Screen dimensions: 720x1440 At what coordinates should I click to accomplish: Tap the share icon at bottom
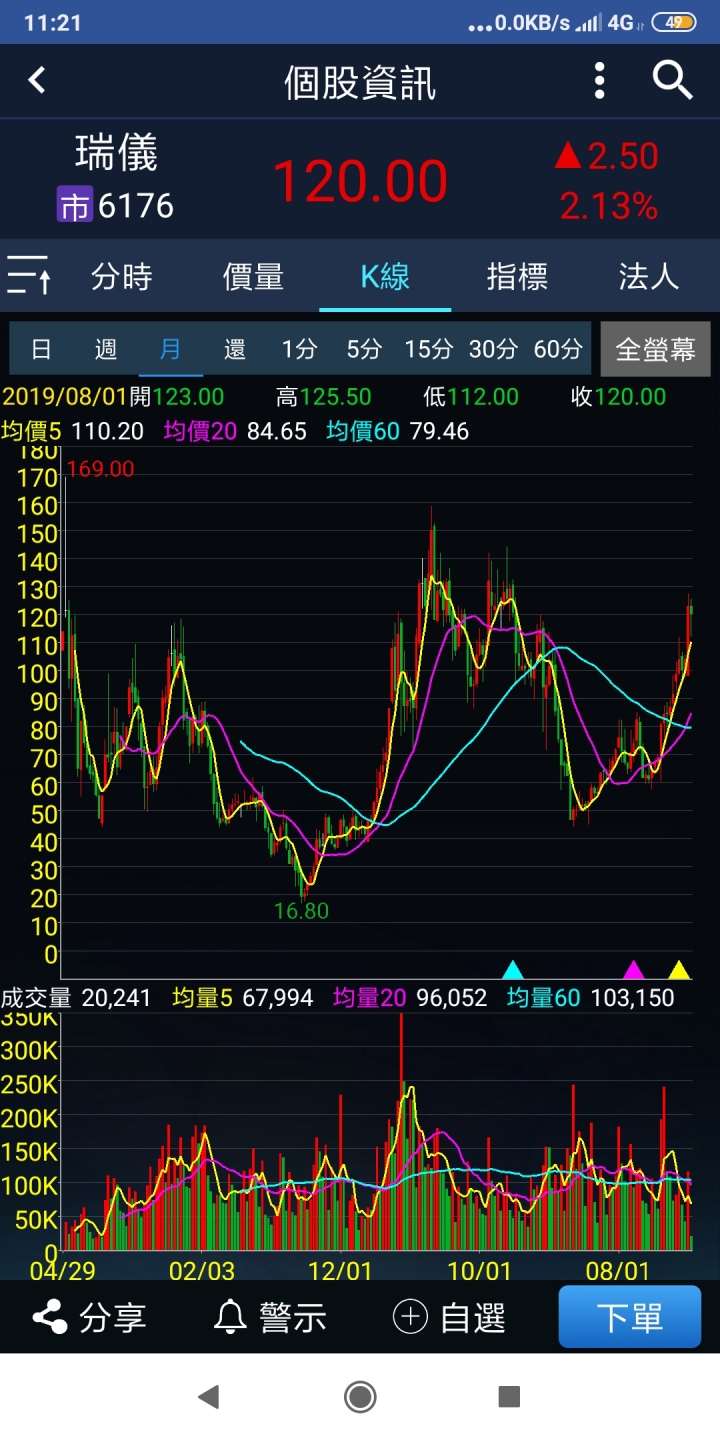[50, 1317]
